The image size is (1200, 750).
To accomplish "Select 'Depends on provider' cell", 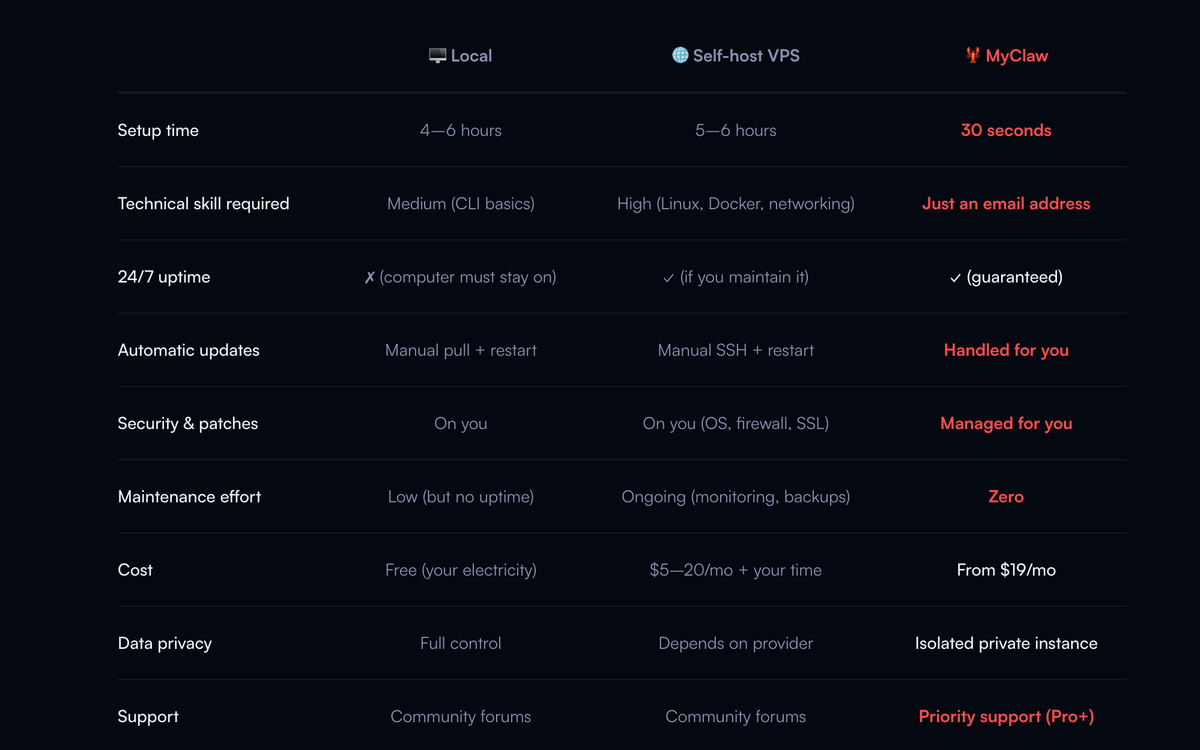I will coord(736,643).
